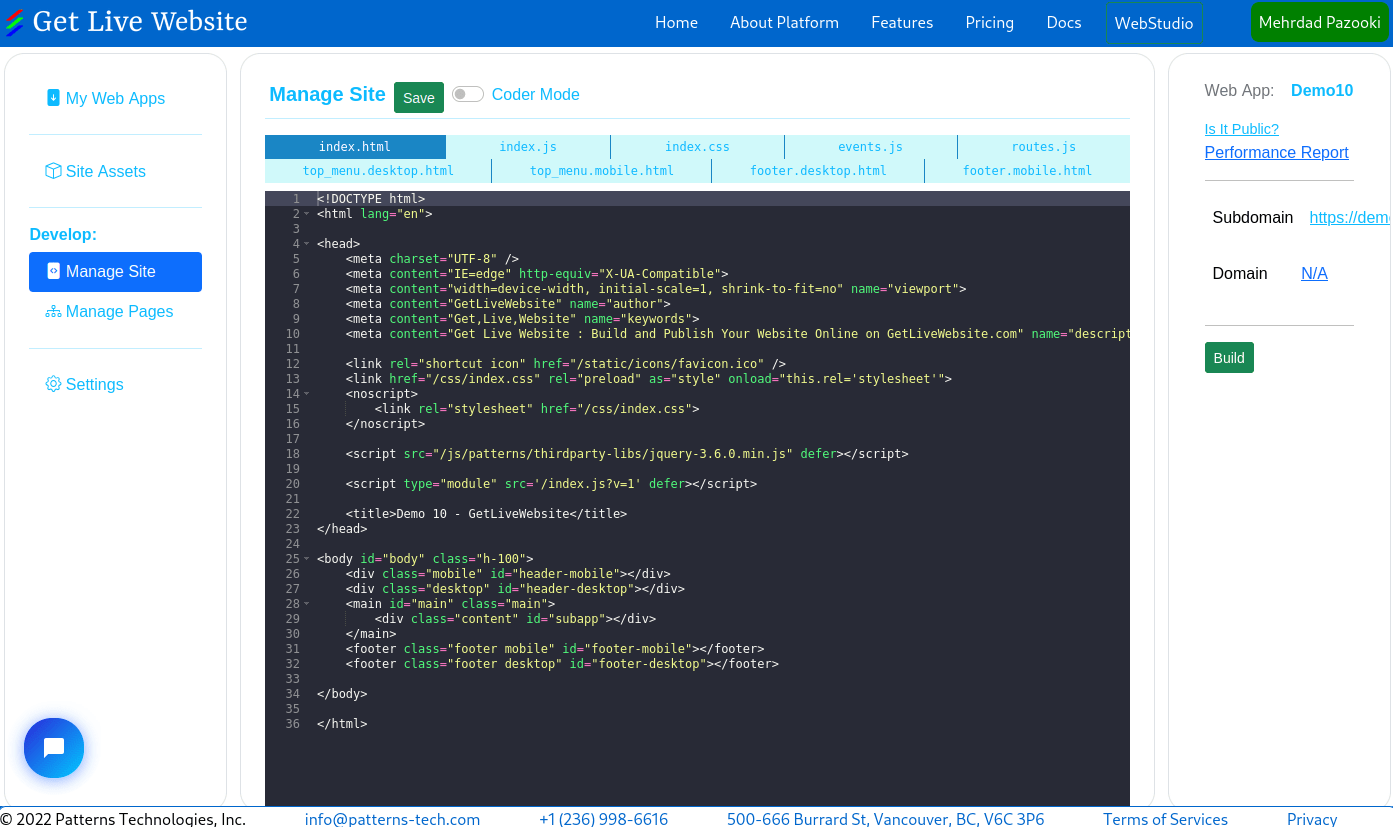Click the Get Live Website title text

pyautogui.click(x=140, y=21)
